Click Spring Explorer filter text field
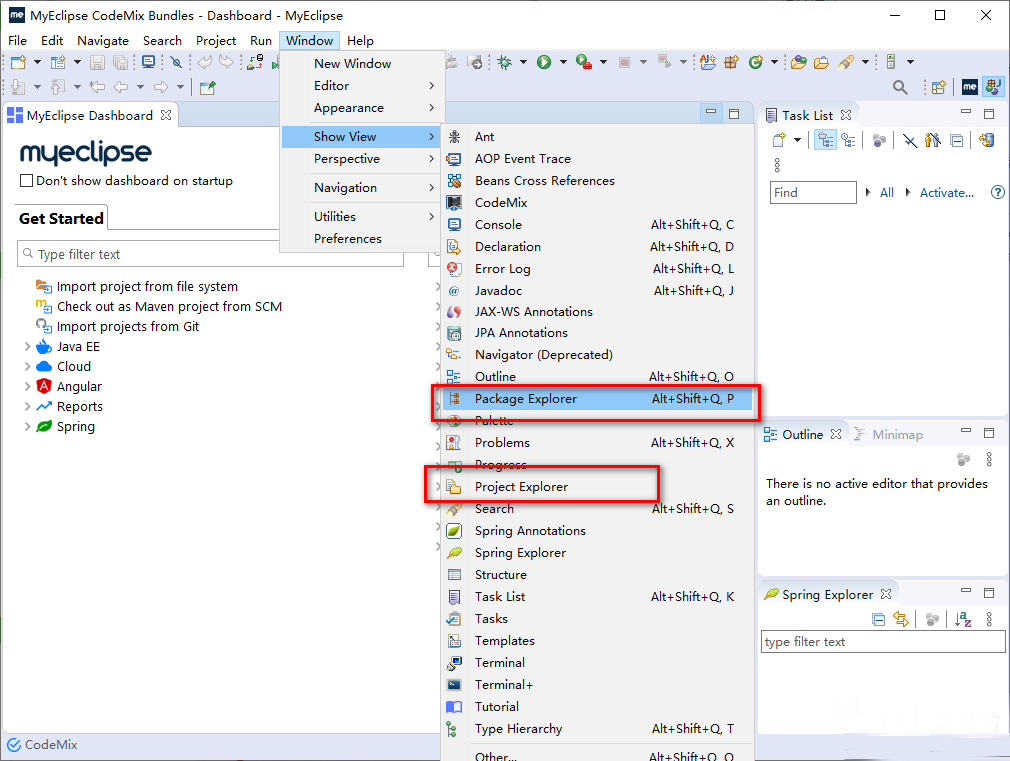Screen dimensions: 1010x761 coord(883,642)
